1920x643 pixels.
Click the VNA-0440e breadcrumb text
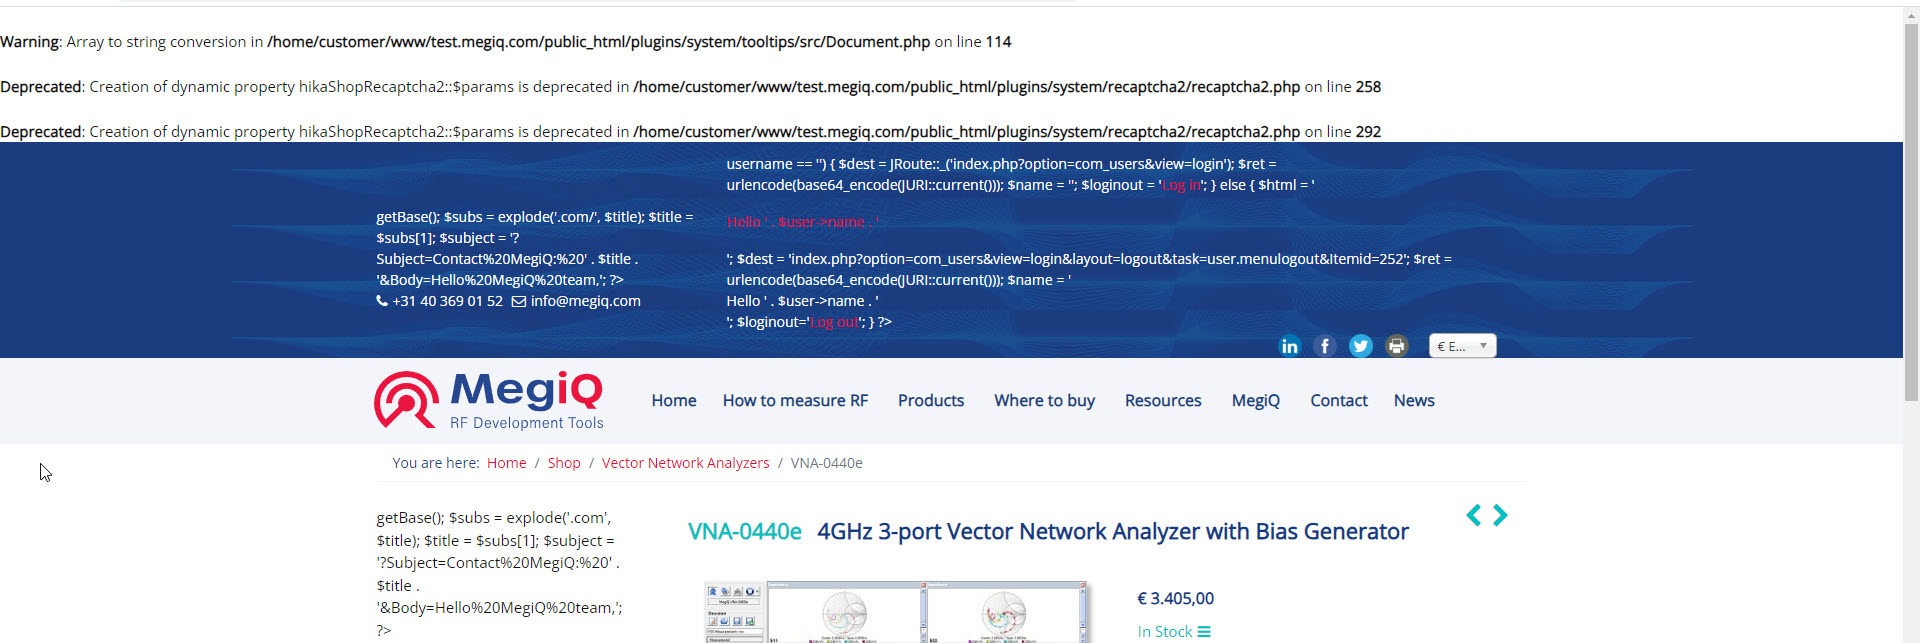(826, 463)
